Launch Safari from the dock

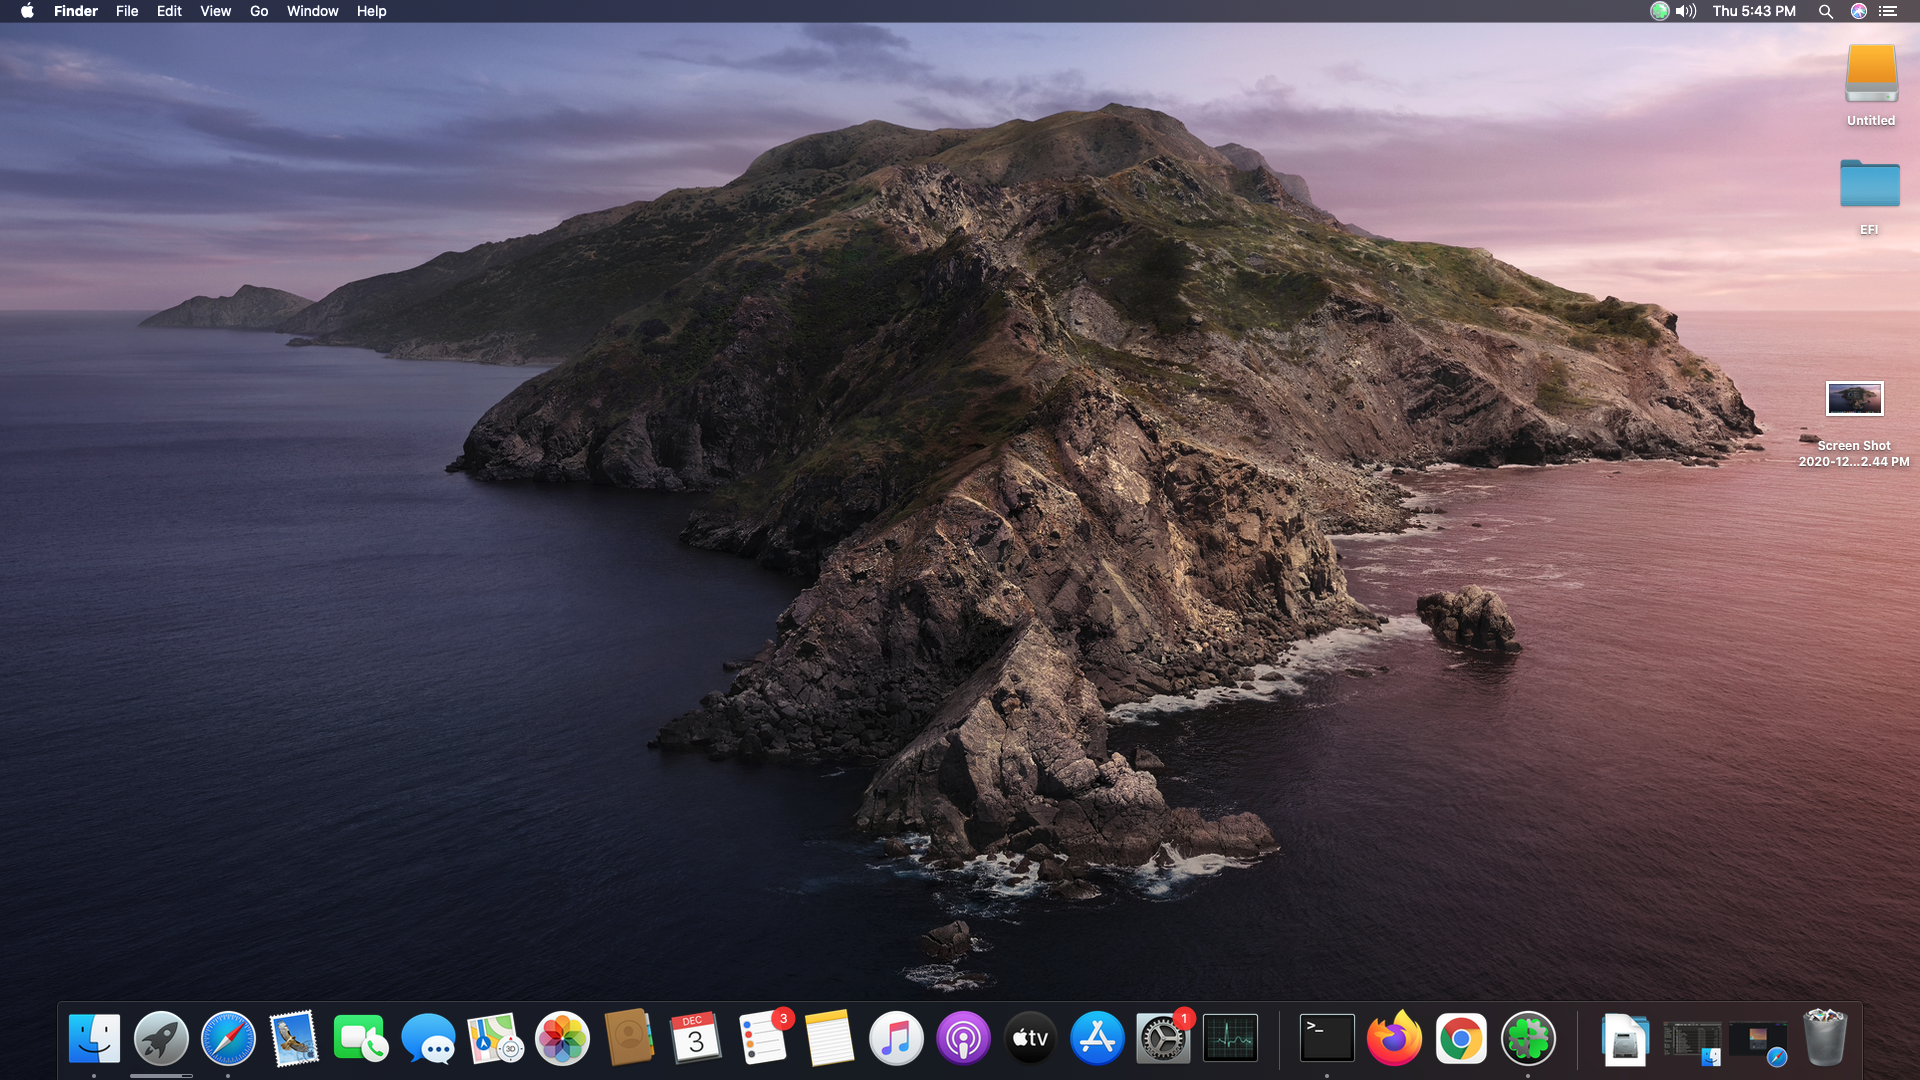click(228, 1039)
